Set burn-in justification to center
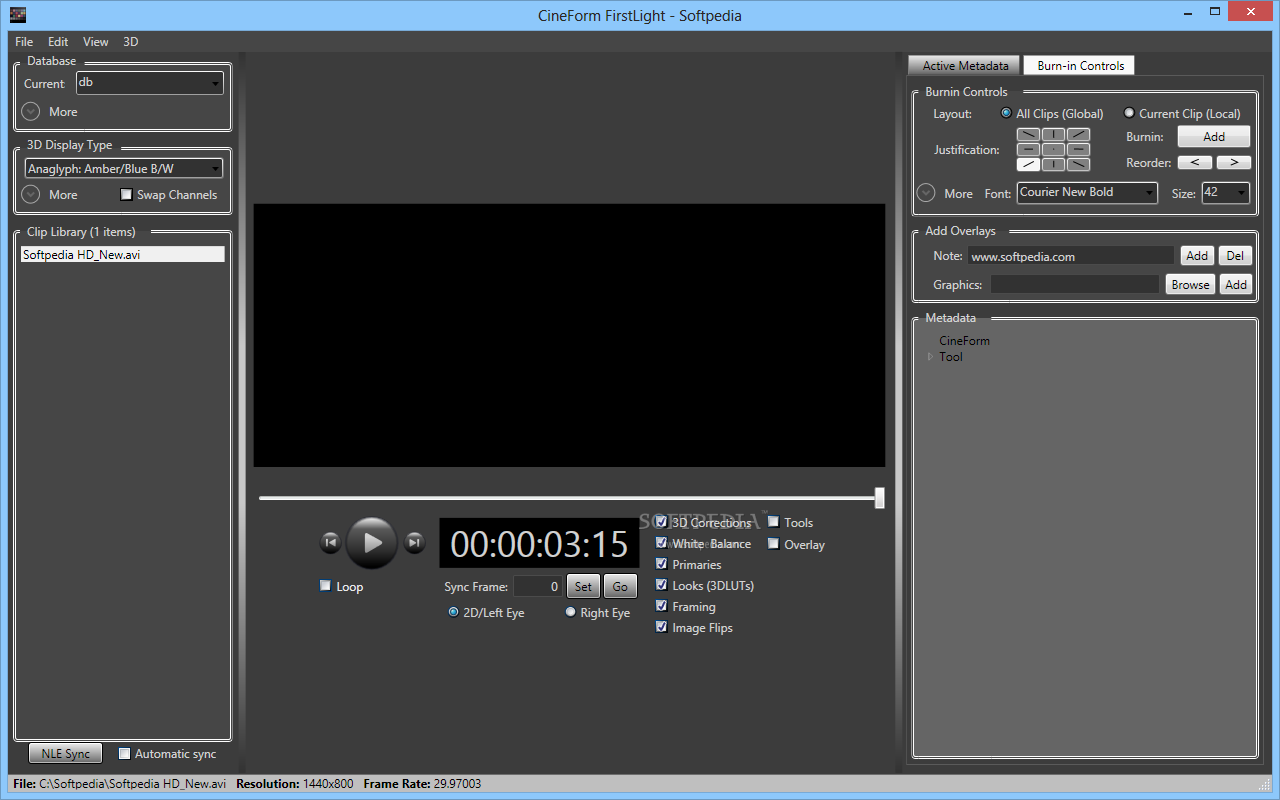The width and height of the screenshot is (1280, 800). pos(1053,149)
